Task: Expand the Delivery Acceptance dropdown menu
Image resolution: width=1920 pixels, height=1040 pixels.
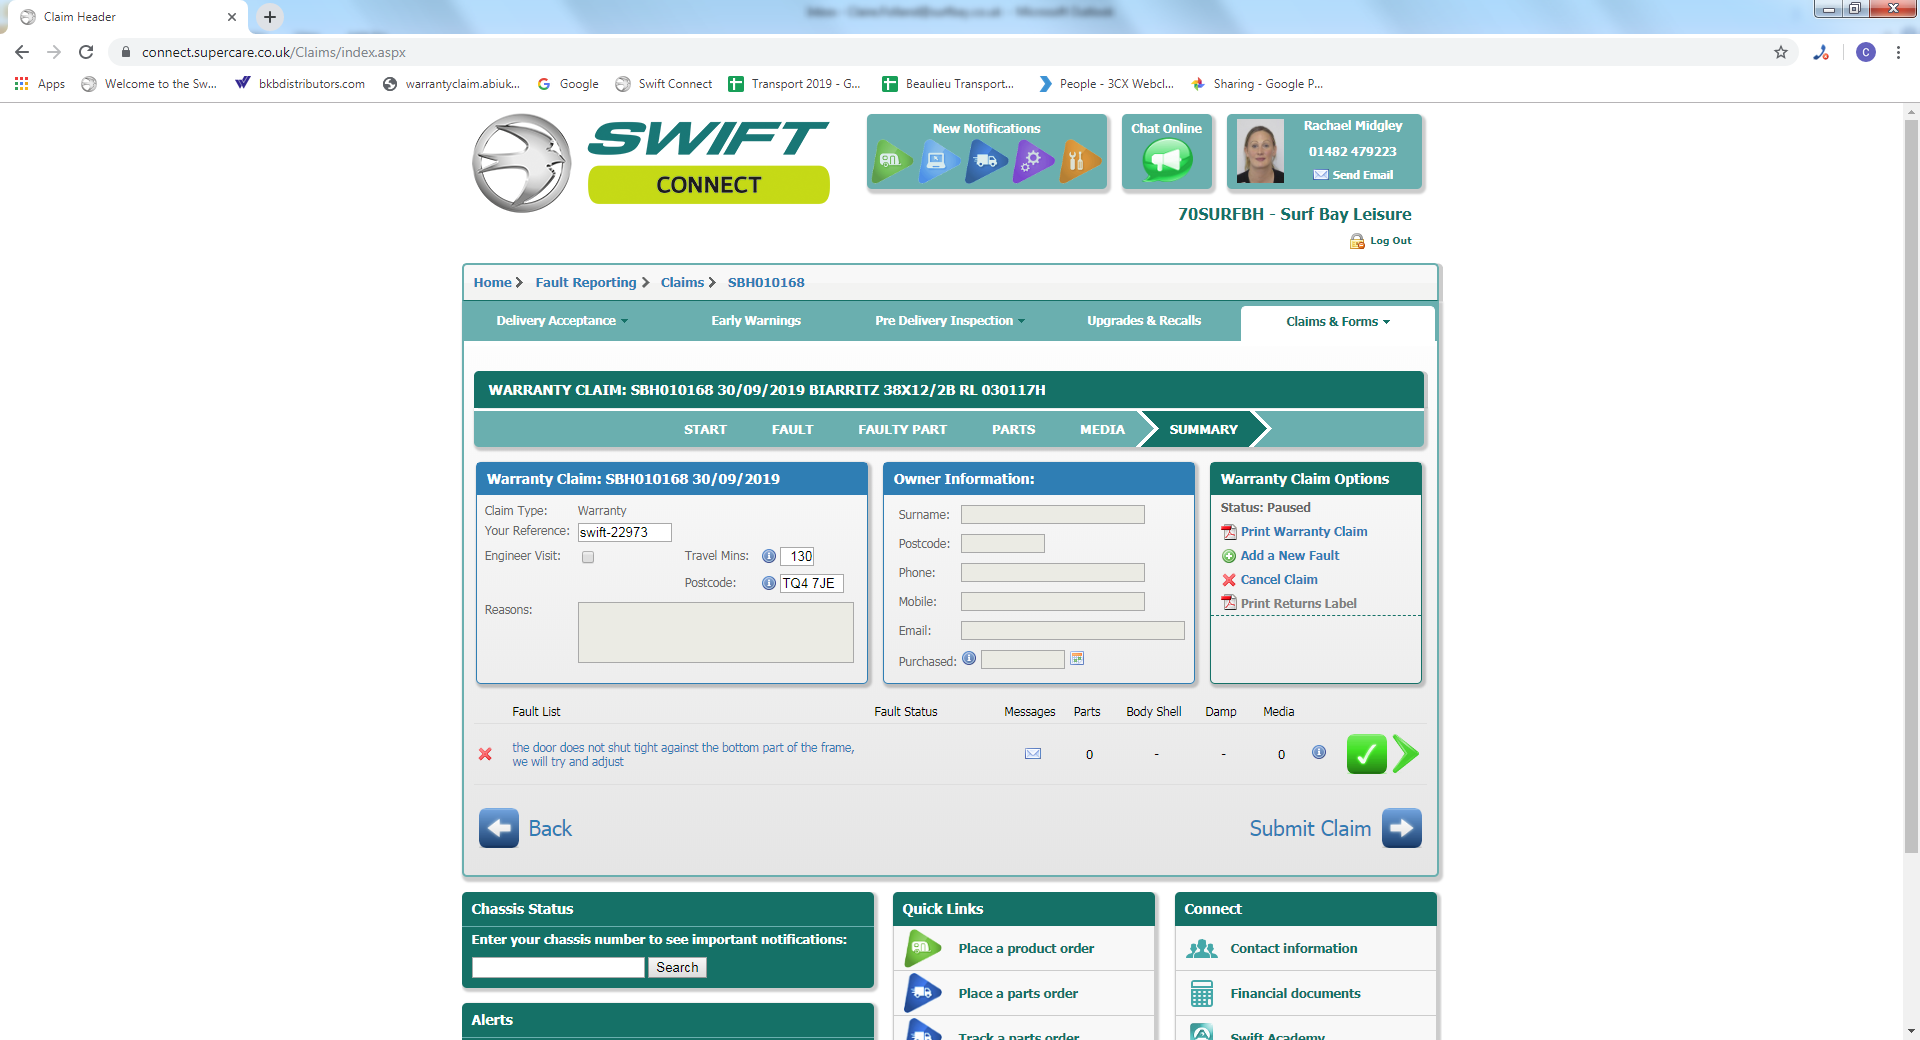Action: tap(562, 321)
